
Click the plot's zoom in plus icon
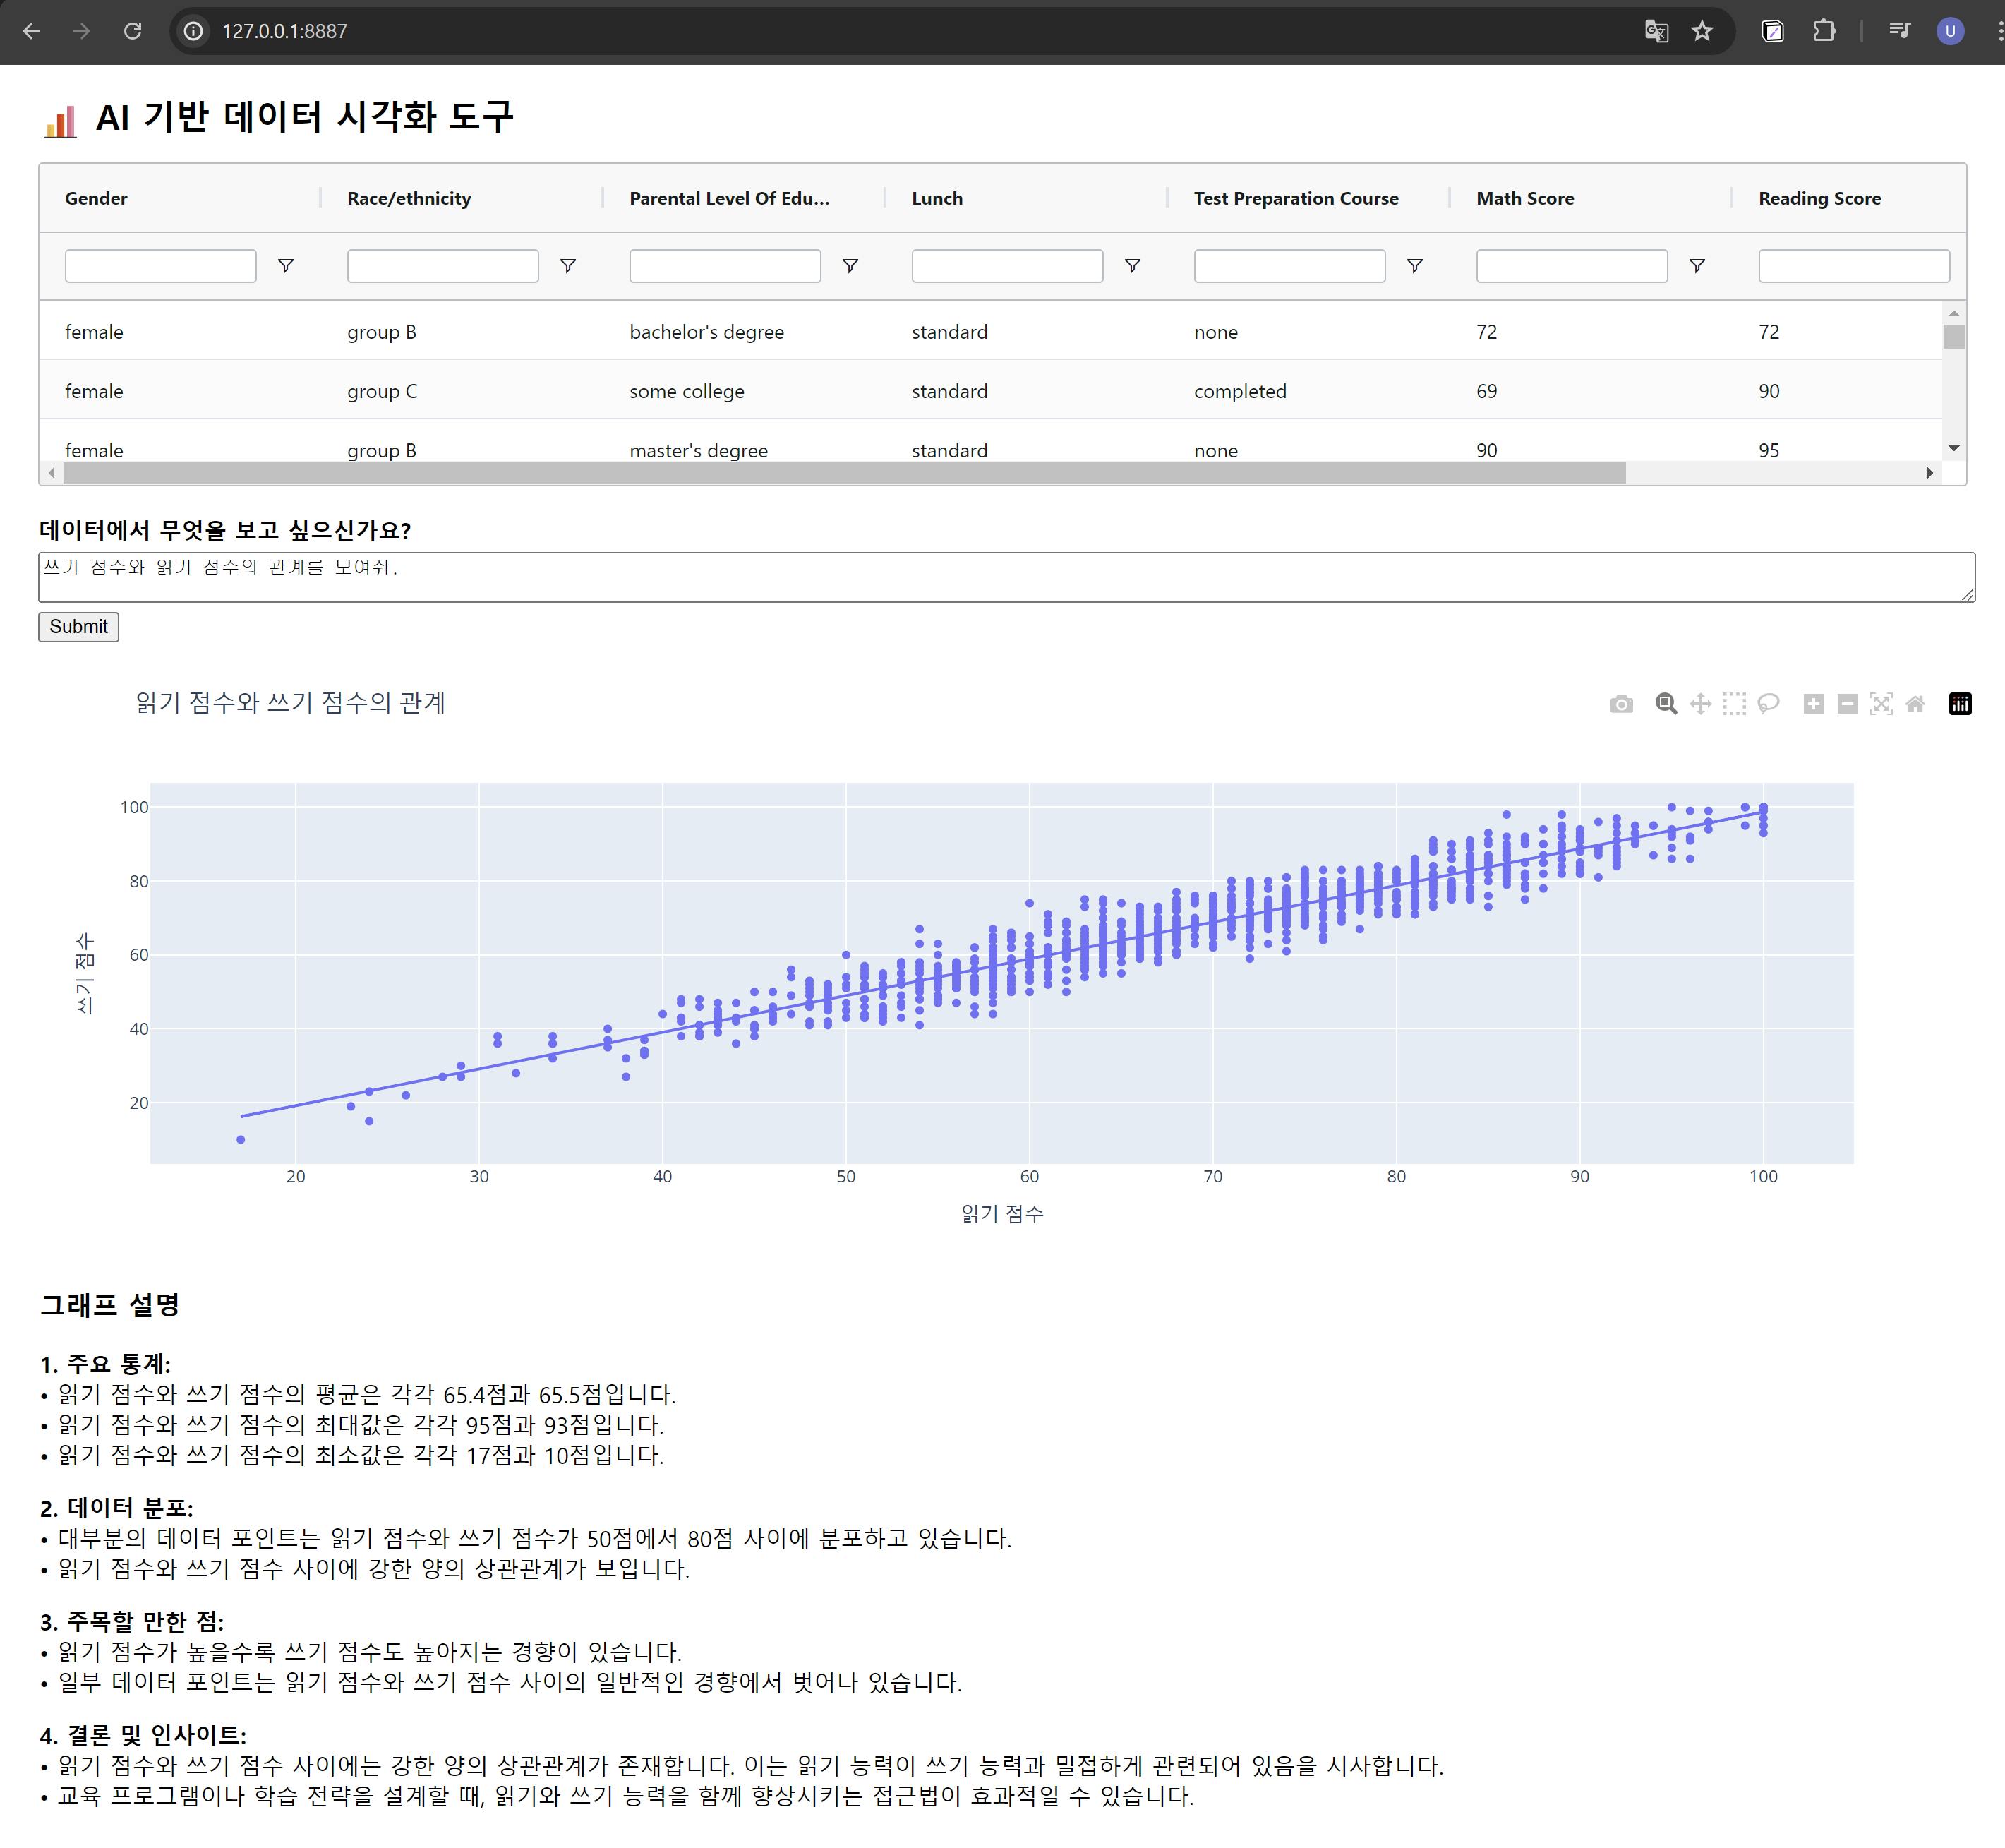(x=1813, y=704)
